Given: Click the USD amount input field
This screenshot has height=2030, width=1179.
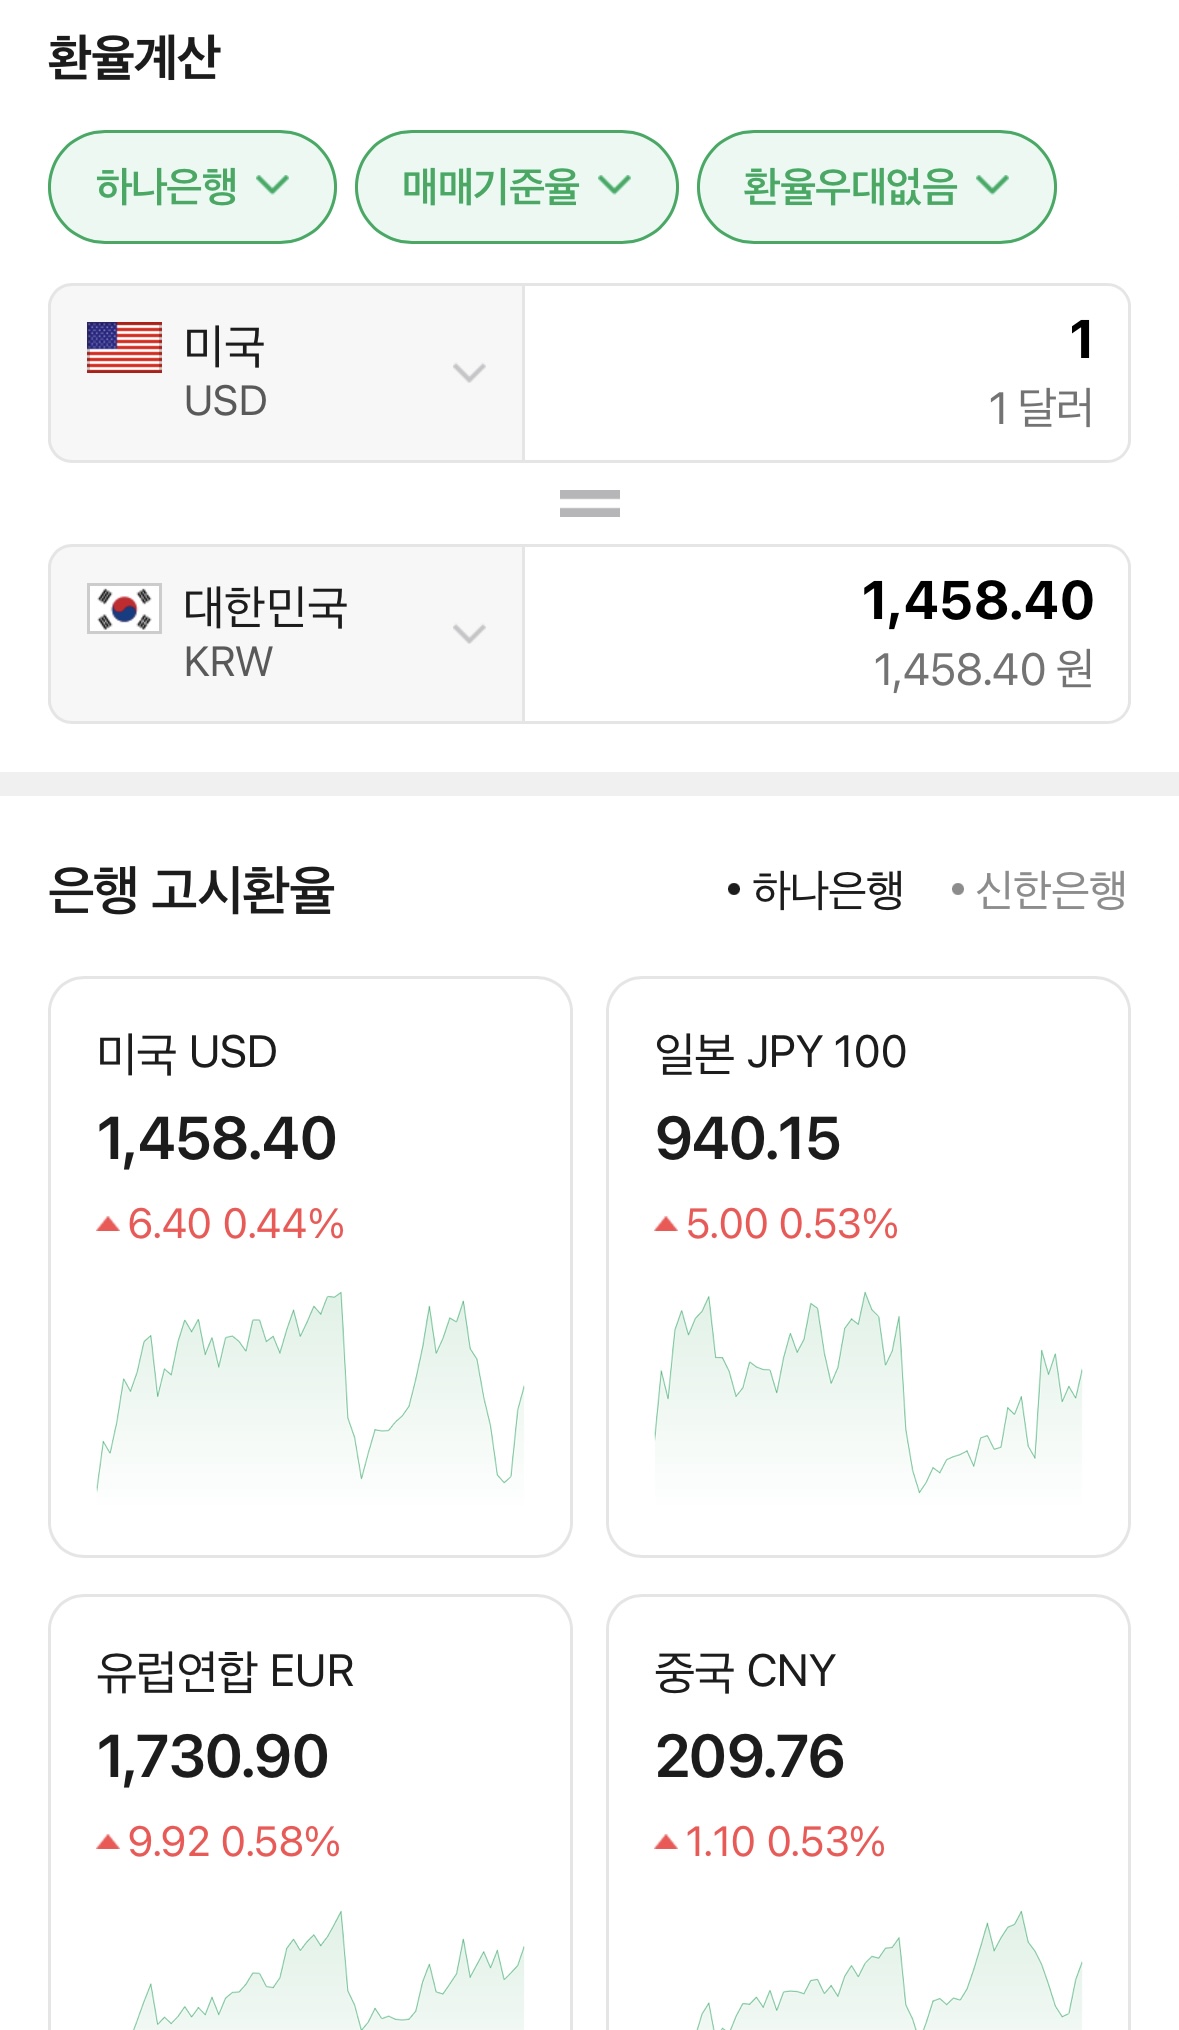Looking at the screenshot, I should point(826,373).
